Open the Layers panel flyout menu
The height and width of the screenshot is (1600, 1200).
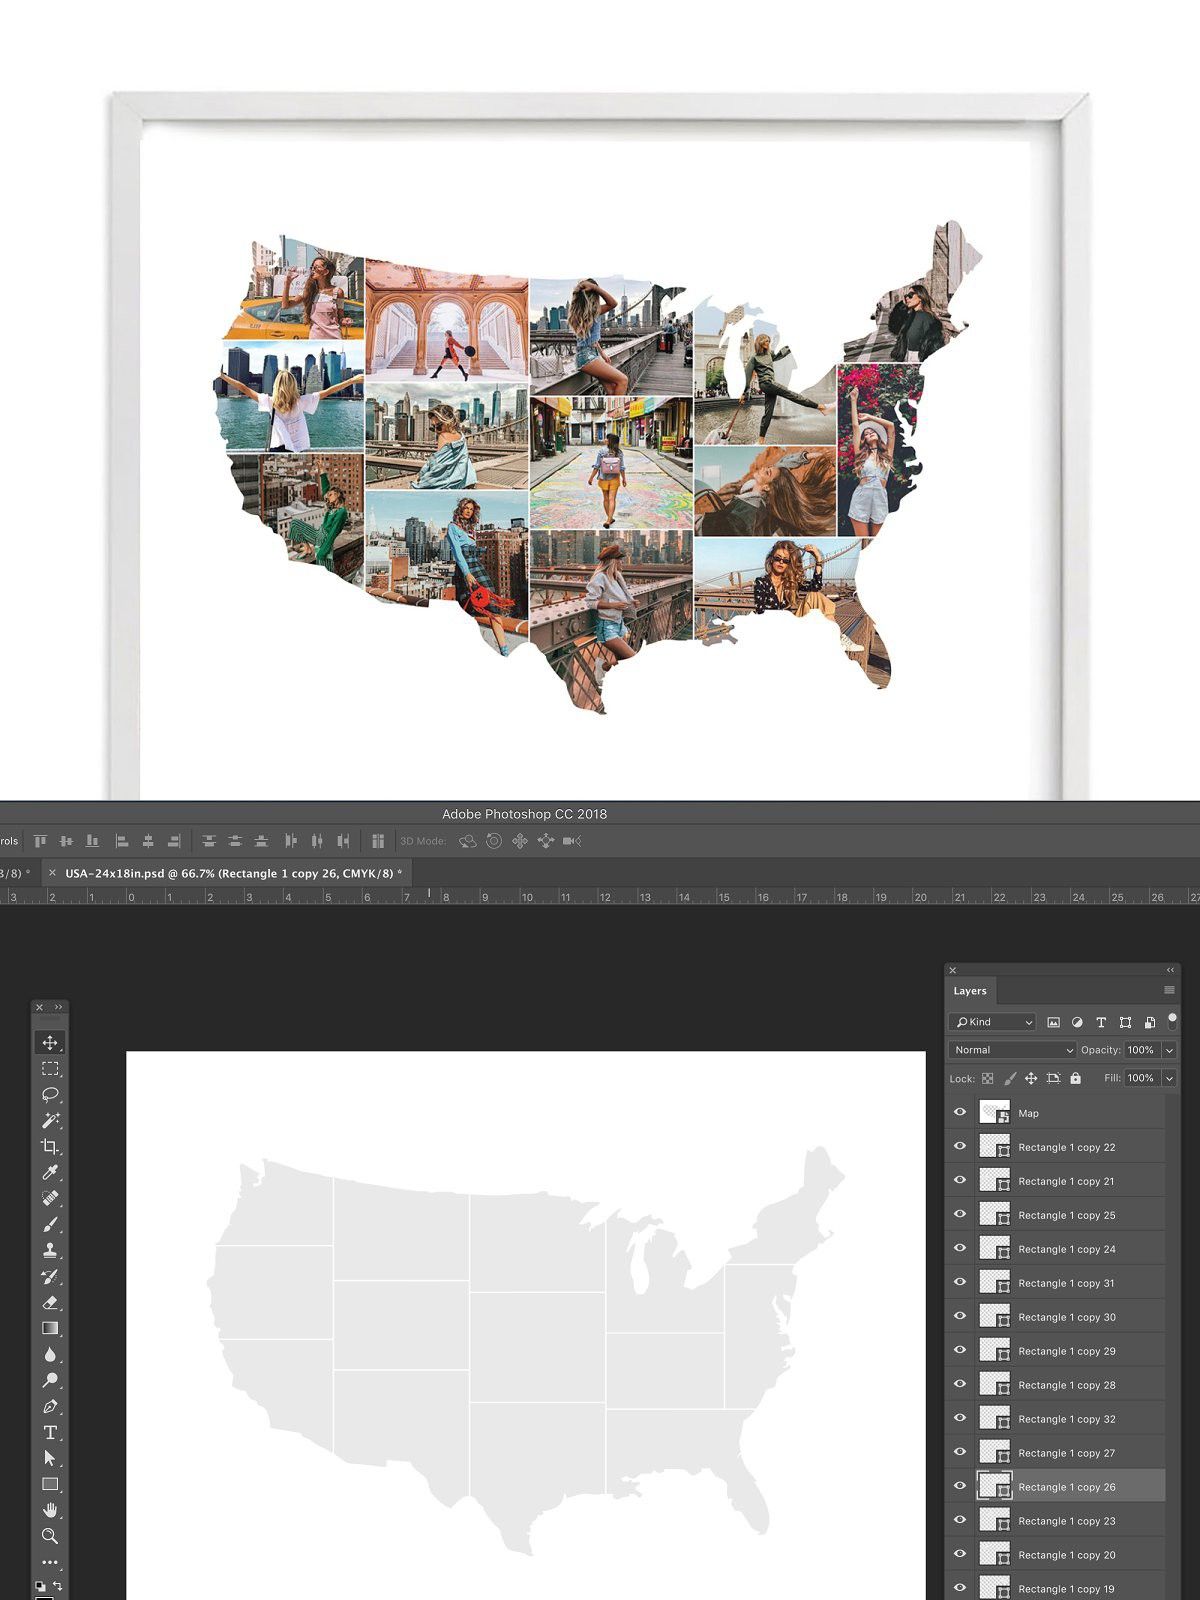1169,990
